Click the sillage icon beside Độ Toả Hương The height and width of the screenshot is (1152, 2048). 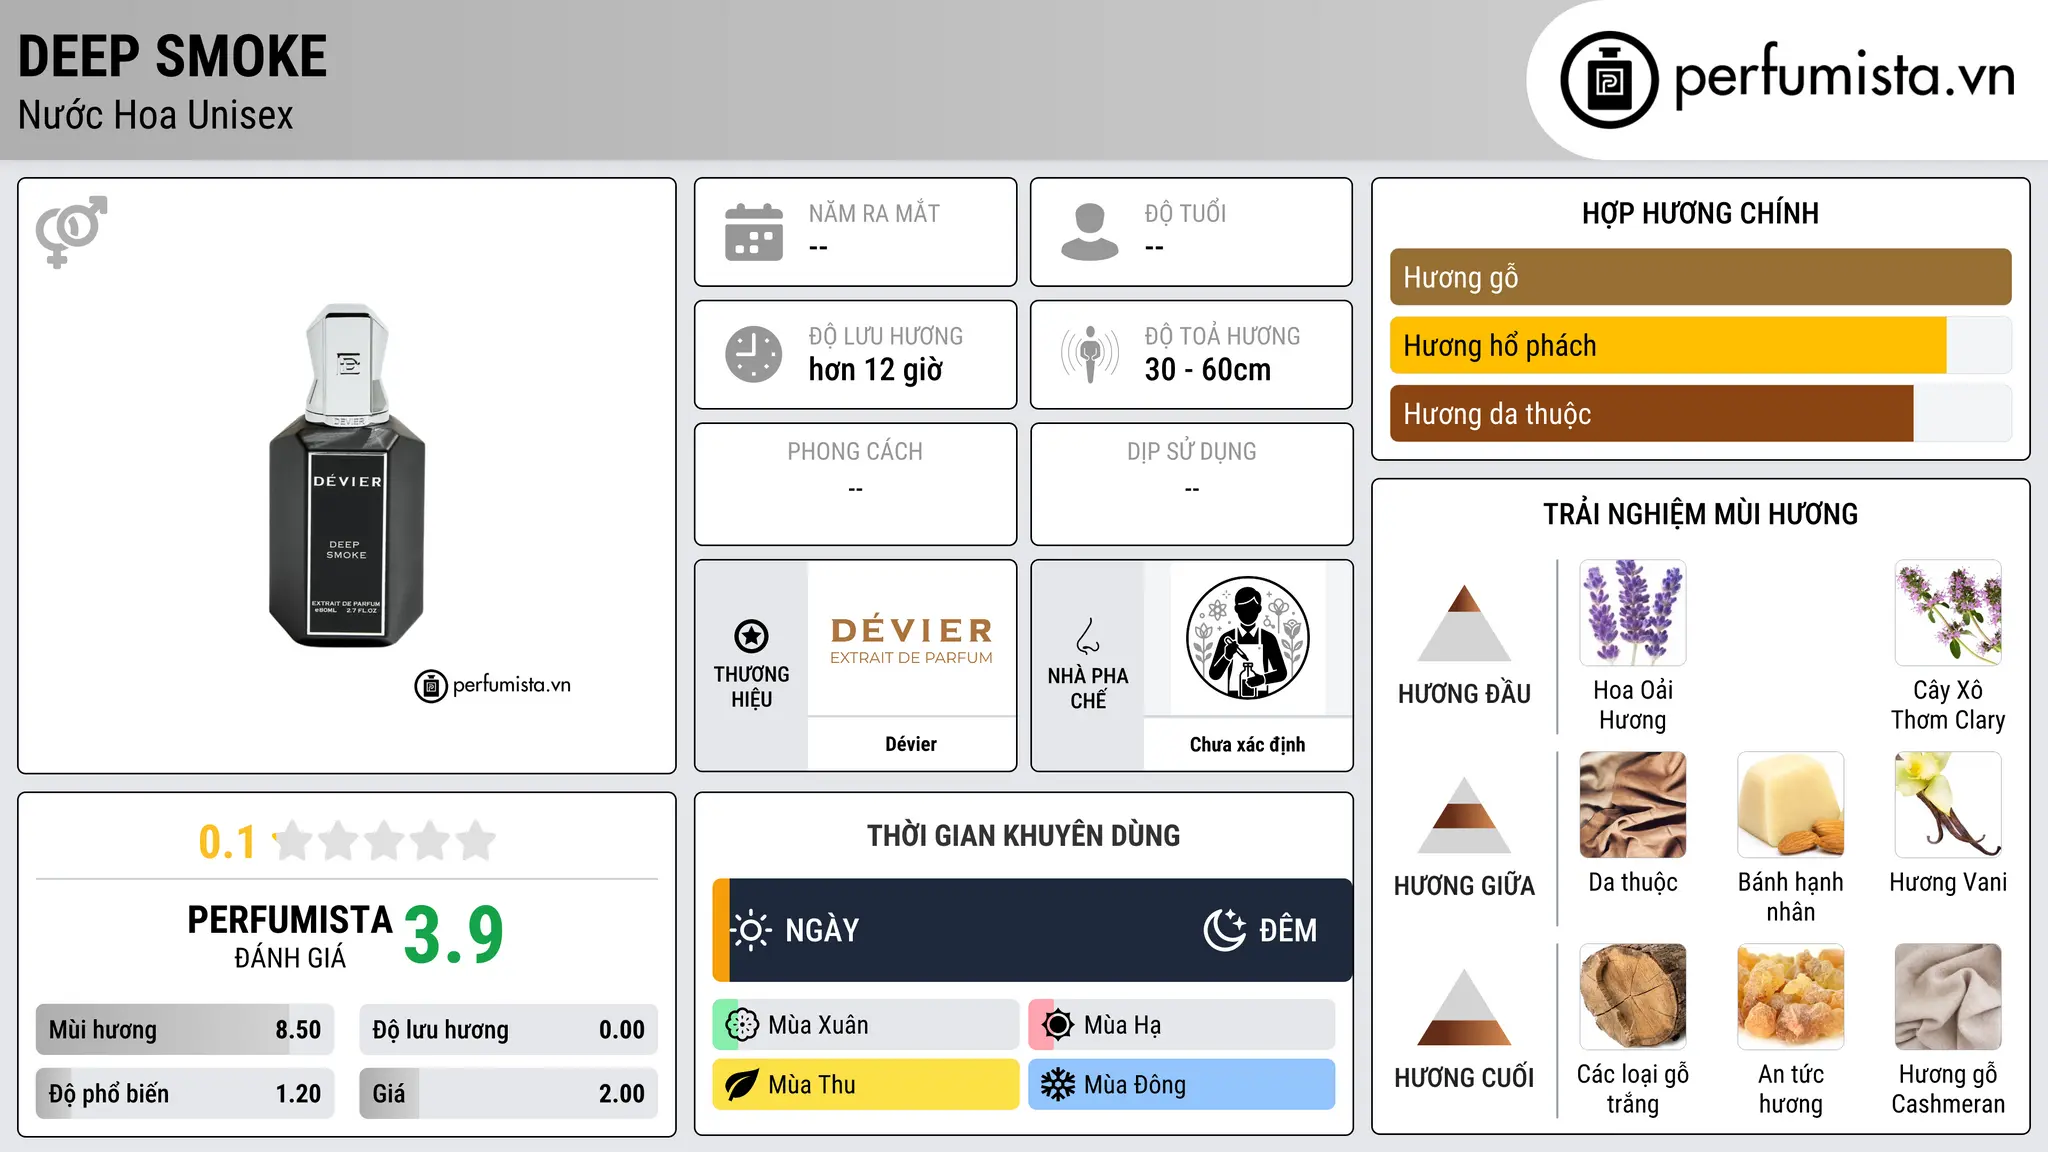click(1090, 354)
